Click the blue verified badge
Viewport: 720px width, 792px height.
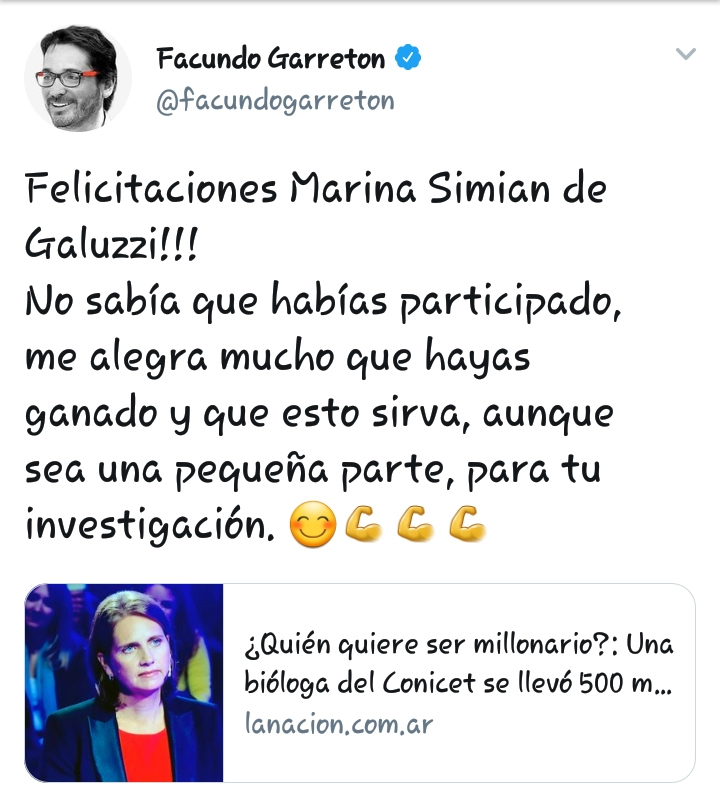click(x=408, y=57)
